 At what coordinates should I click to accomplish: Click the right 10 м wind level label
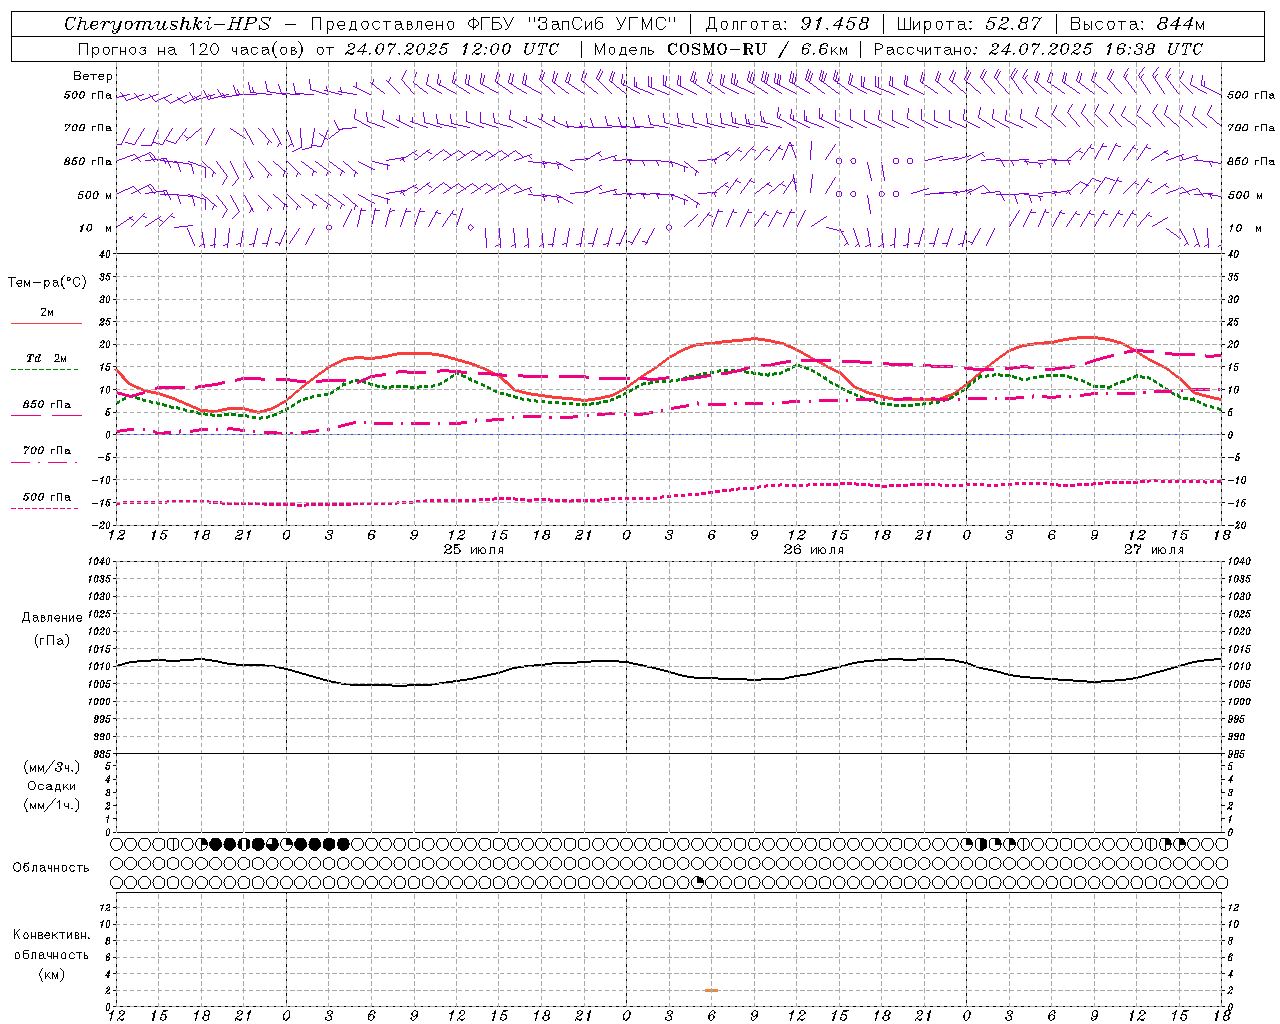click(1245, 228)
